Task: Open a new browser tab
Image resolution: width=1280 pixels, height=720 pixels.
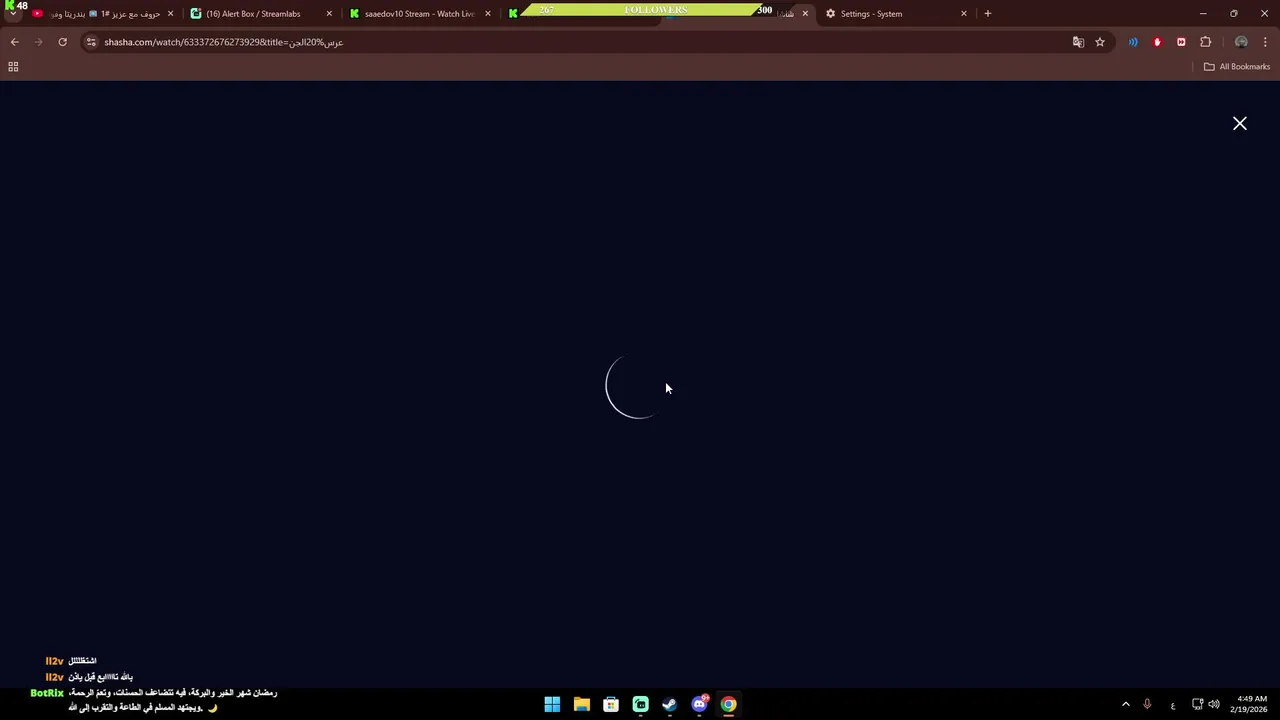Action: pyautogui.click(x=988, y=14)
